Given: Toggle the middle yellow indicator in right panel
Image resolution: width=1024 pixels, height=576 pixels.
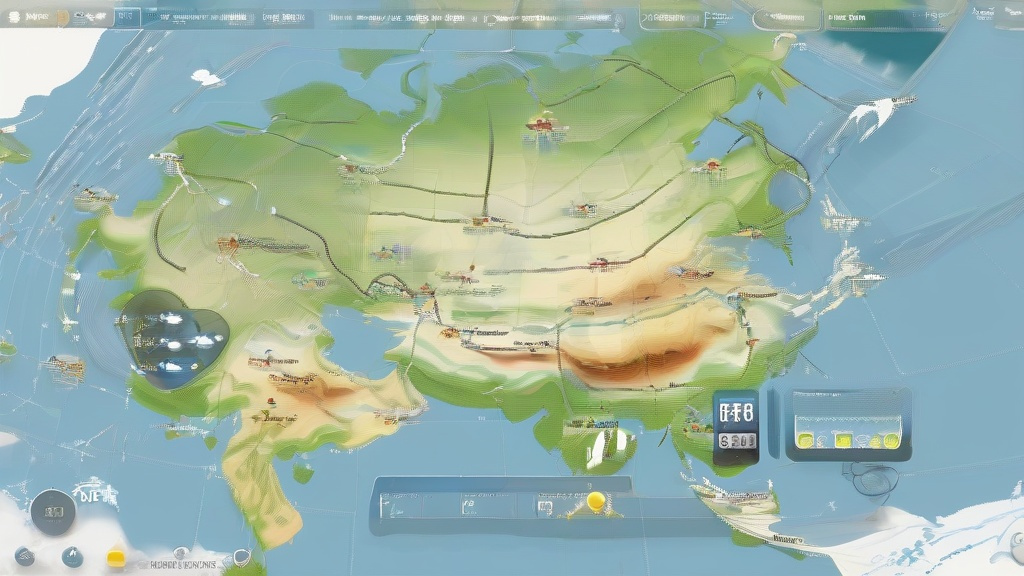Looking at the screenshot, I should click(x=845, y=438).
